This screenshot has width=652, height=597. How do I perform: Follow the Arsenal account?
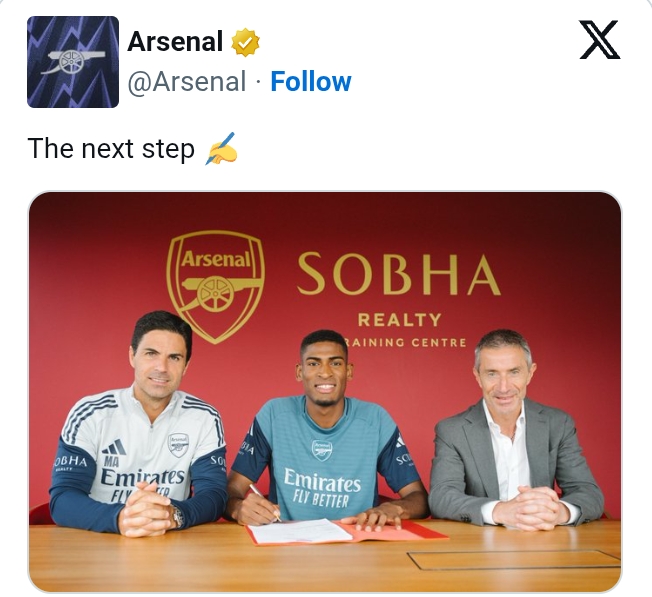pos(311,81)
